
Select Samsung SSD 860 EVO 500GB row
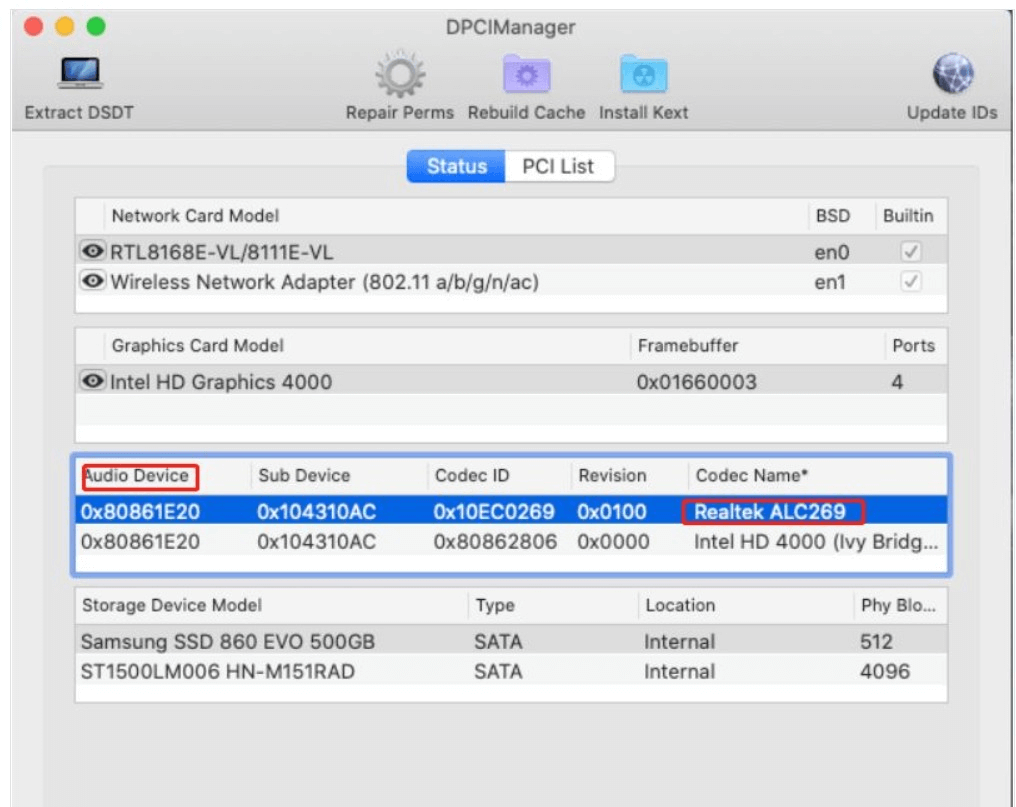click(x=228, y=642)
